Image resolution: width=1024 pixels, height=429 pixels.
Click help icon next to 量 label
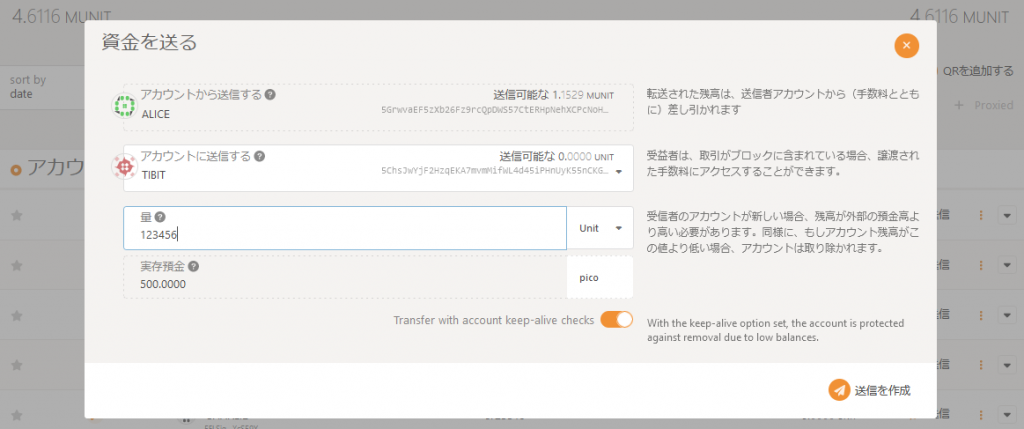pyautogui.click(x=160, y=217)
